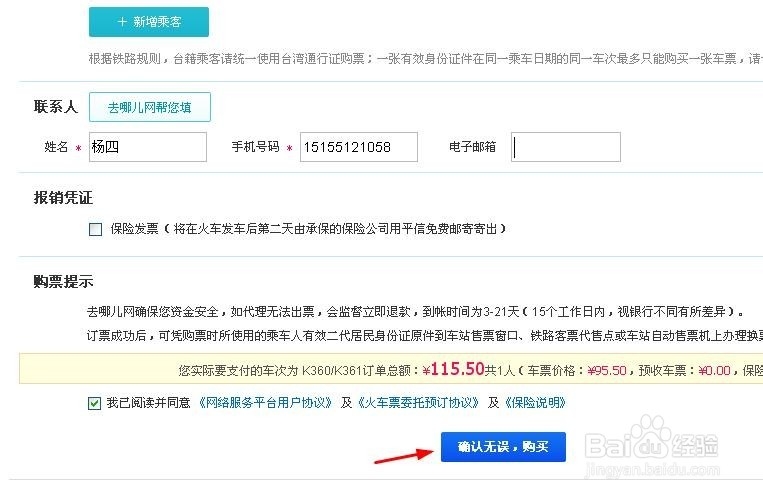Focus the 姓名 field containing 杨四
The image size is (763, 496).
(x=148, y=147)
